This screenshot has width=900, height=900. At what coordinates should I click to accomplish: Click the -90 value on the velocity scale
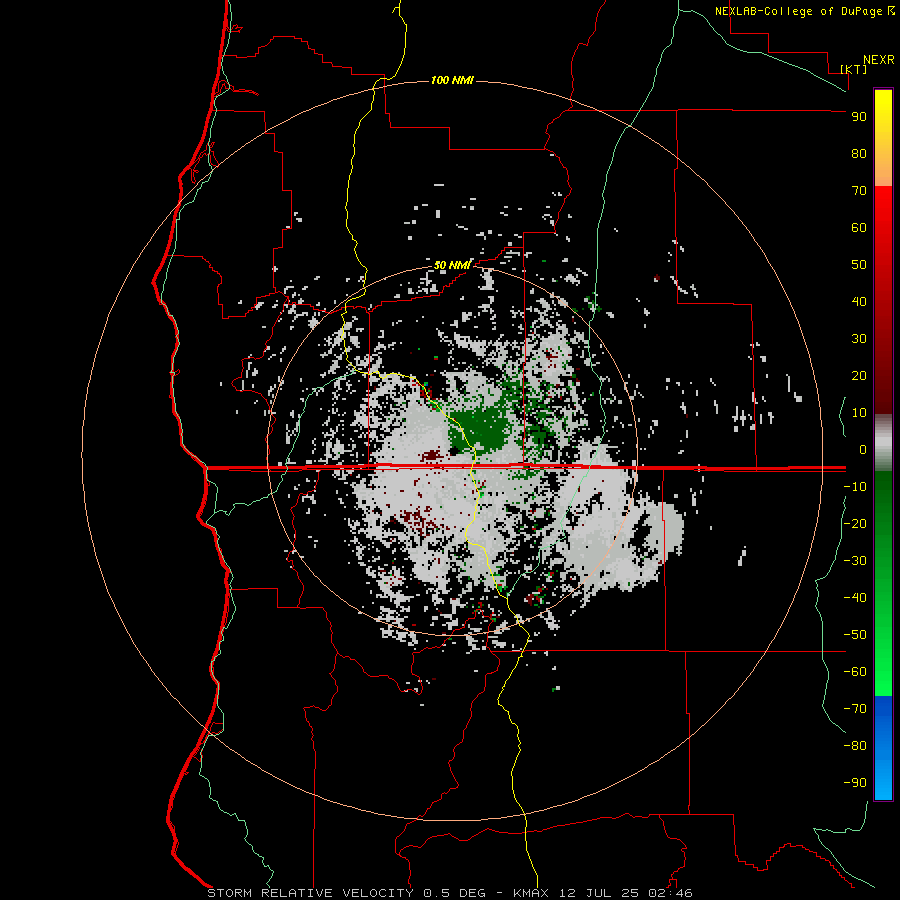tap(855, 783)
